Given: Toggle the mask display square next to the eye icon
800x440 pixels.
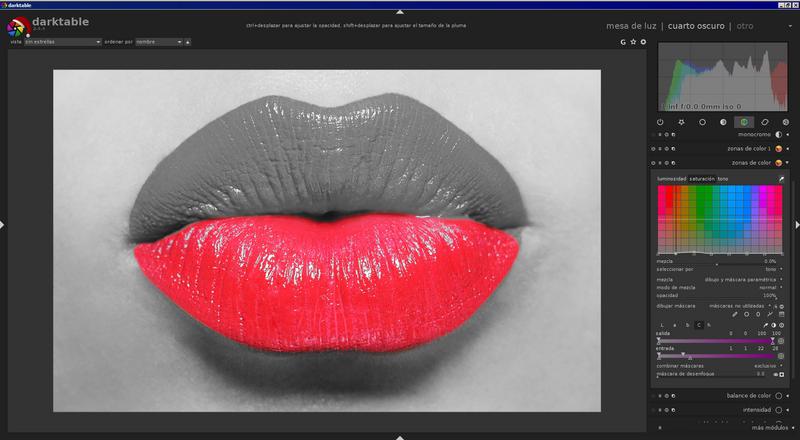Looking at the screenshot, I should coord(782,374).
